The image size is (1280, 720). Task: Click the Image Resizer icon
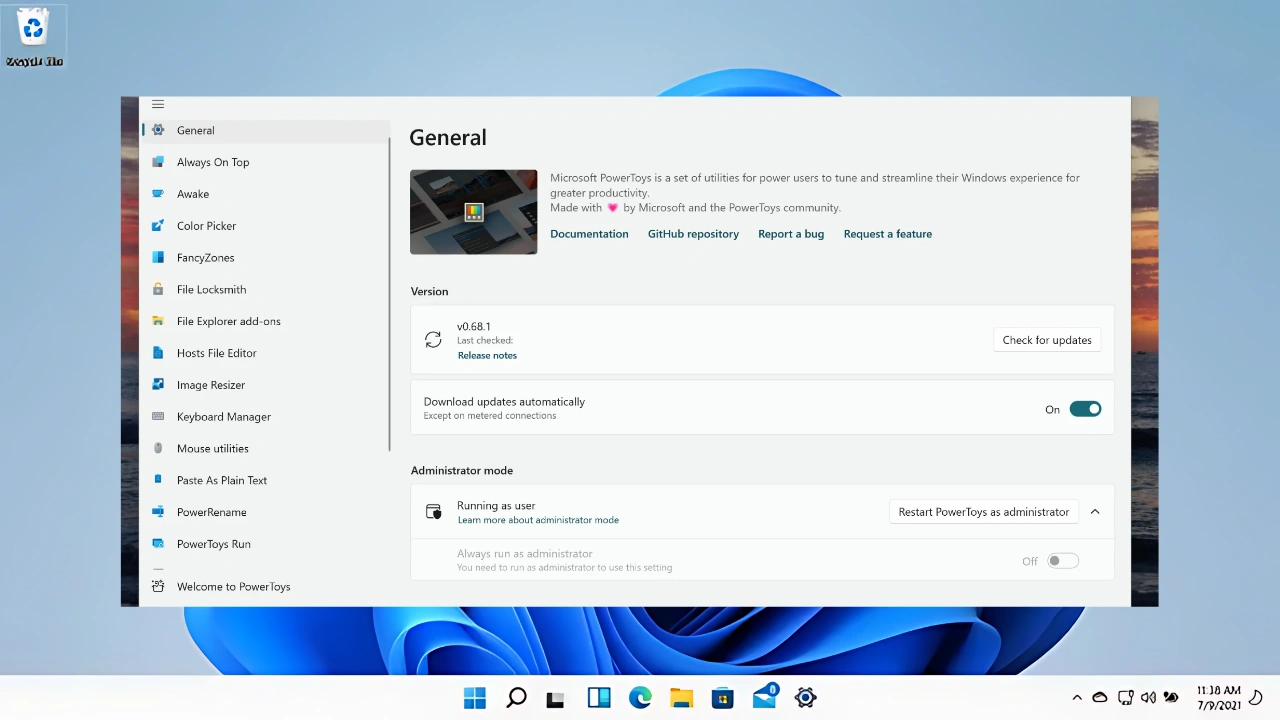(x=158, y=385)
